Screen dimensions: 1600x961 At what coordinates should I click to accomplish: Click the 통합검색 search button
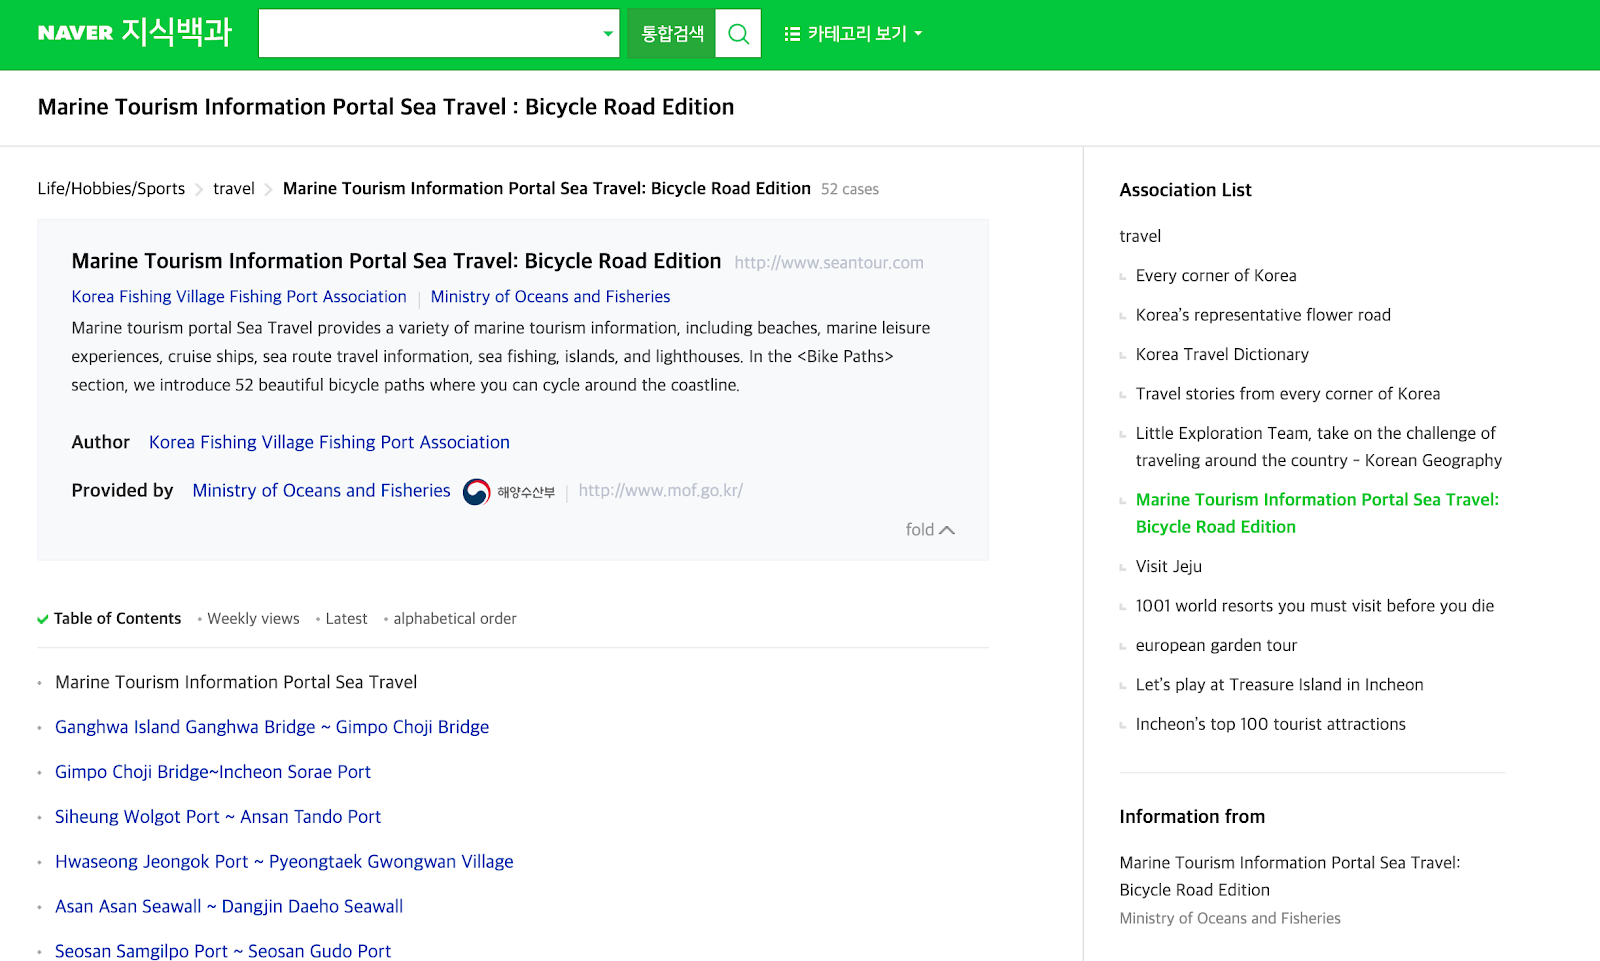point(672,34)
